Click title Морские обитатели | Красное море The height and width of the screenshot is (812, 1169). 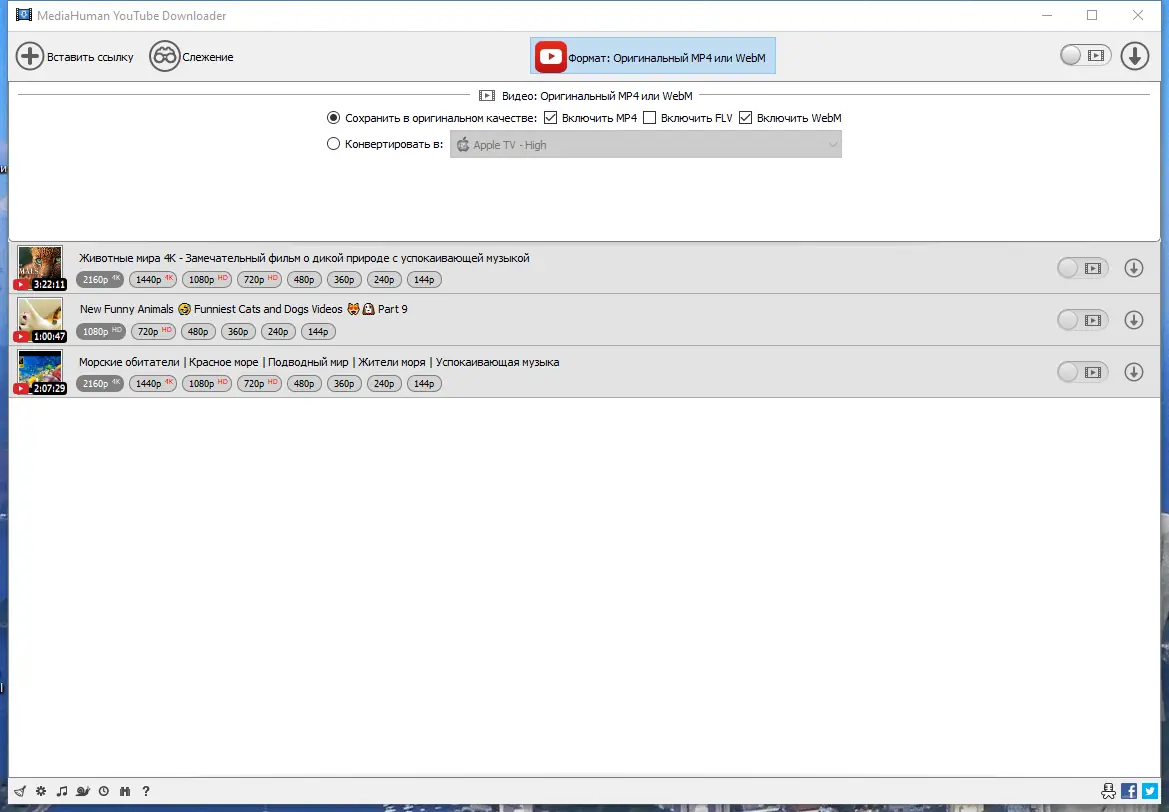click(319, 362)
